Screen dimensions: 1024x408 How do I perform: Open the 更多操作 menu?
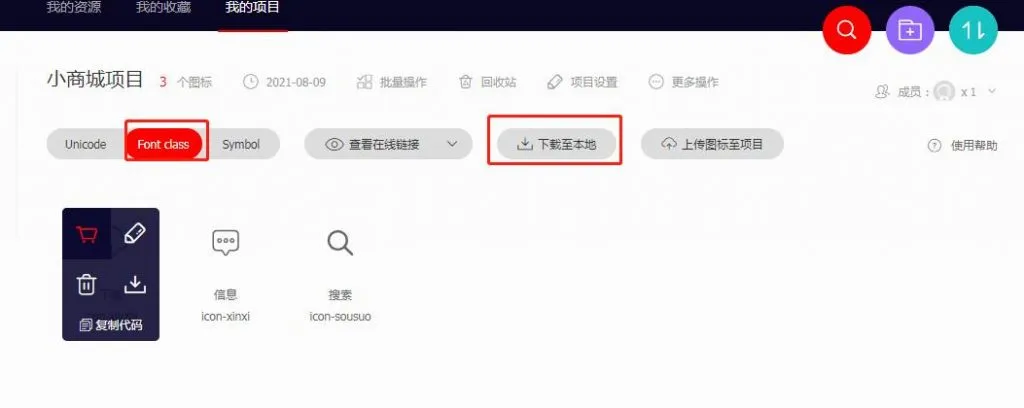pyautogui.click(x=683, y=82)
